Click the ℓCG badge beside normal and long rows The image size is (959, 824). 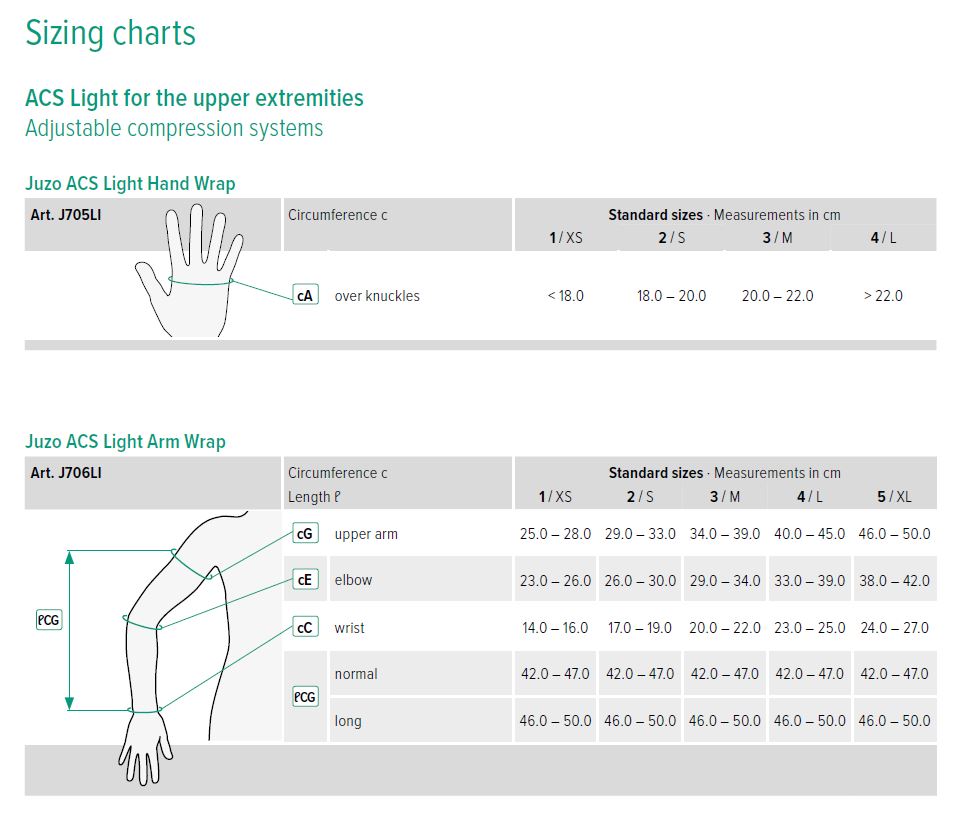click(x=305, y=697)
